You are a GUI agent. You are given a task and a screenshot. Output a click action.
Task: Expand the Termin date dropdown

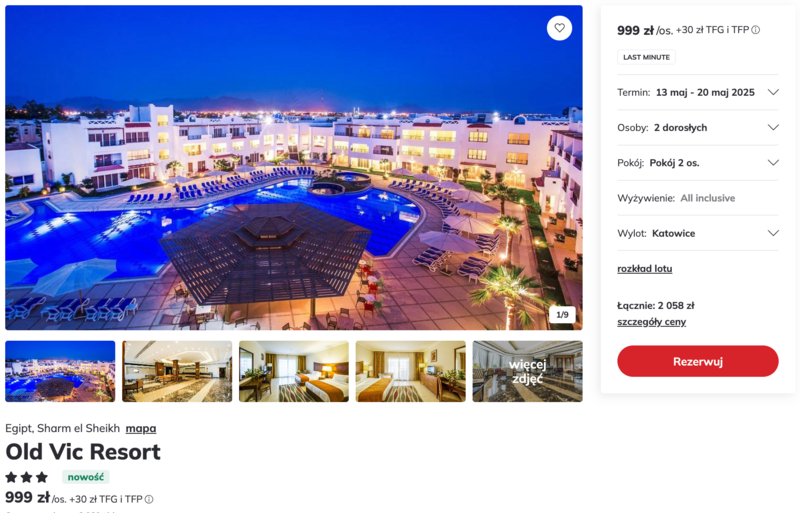pyautogui.click(x=698, y=92)
